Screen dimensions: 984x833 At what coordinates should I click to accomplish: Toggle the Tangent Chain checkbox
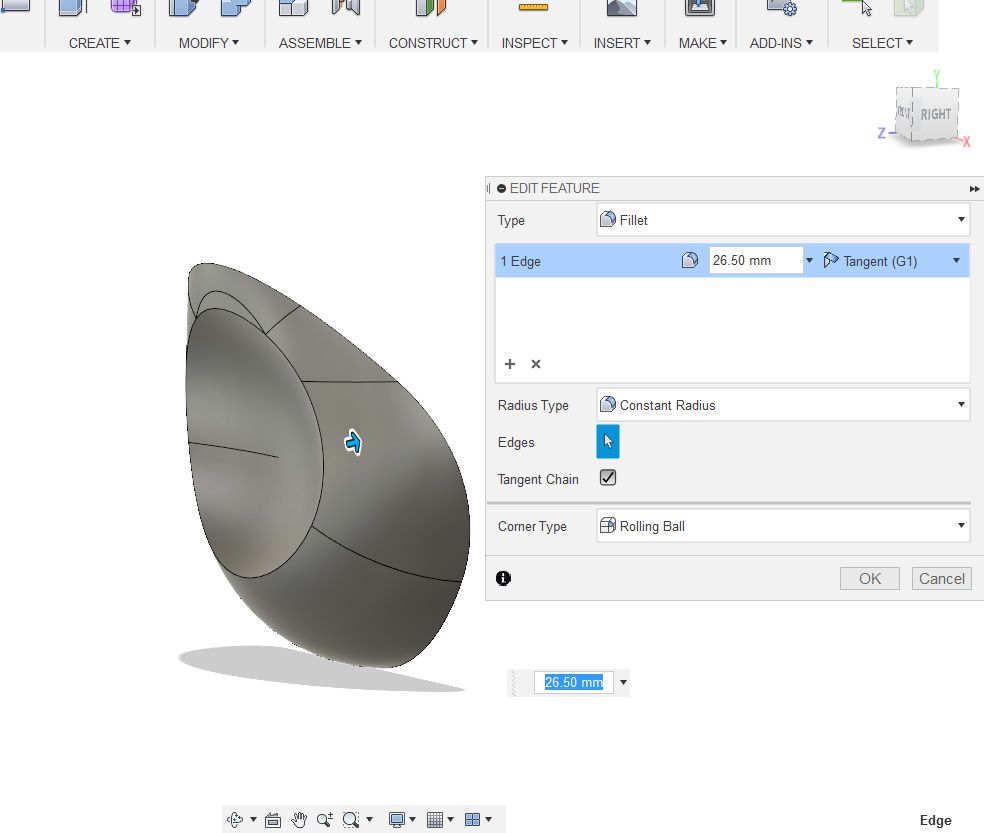click(x=607, y=478)
